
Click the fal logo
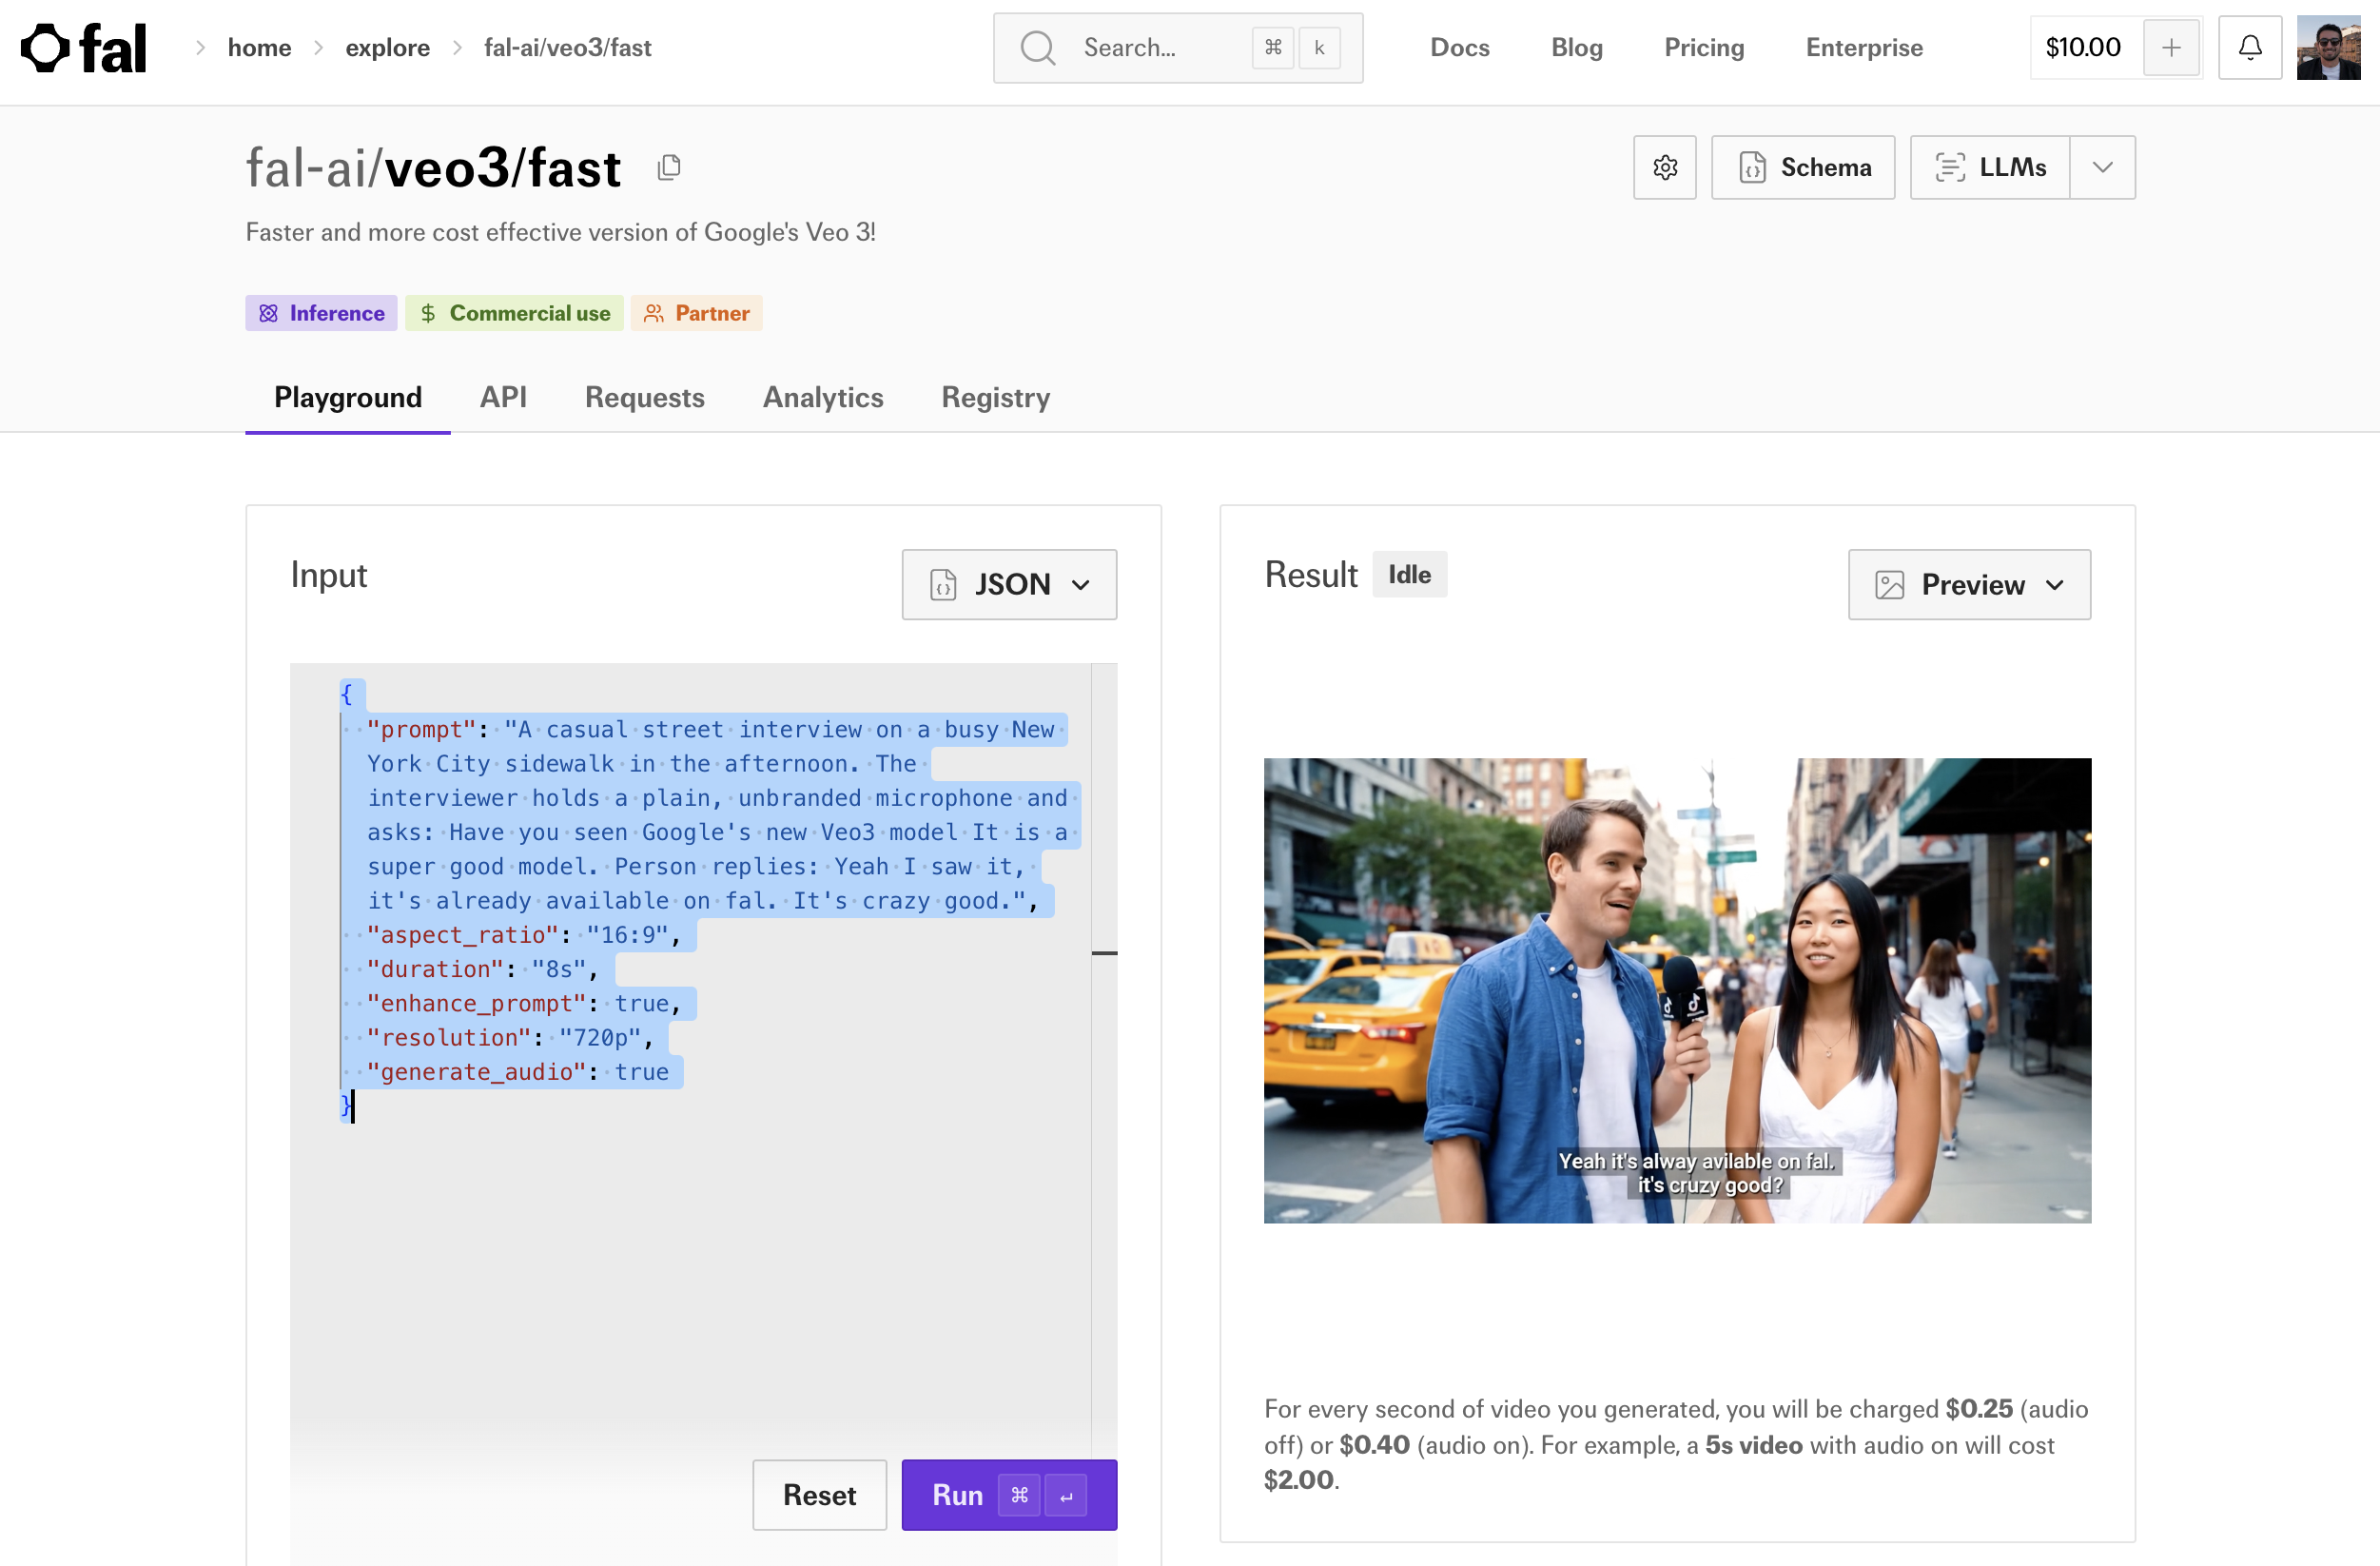point(84,48)
